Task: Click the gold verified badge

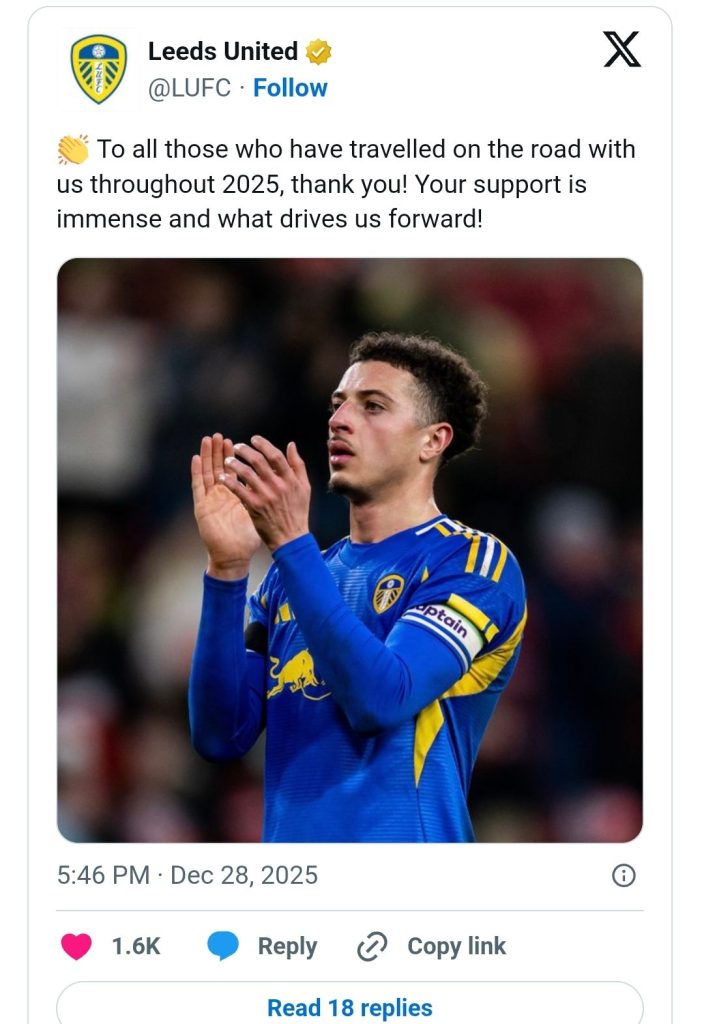Action: click(319, 52)
